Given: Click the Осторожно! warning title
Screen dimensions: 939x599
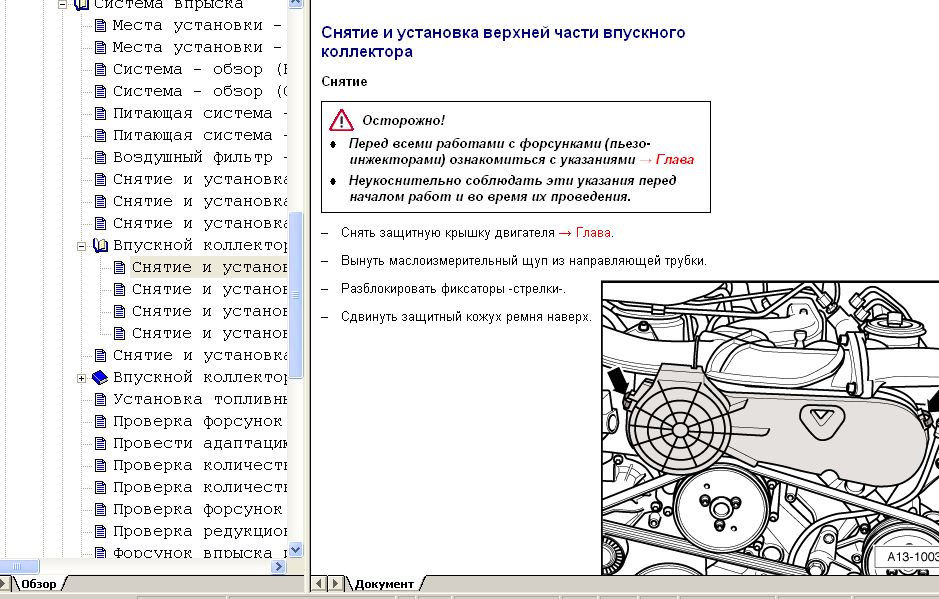Looking at the screenshot, I should [404, 120].
